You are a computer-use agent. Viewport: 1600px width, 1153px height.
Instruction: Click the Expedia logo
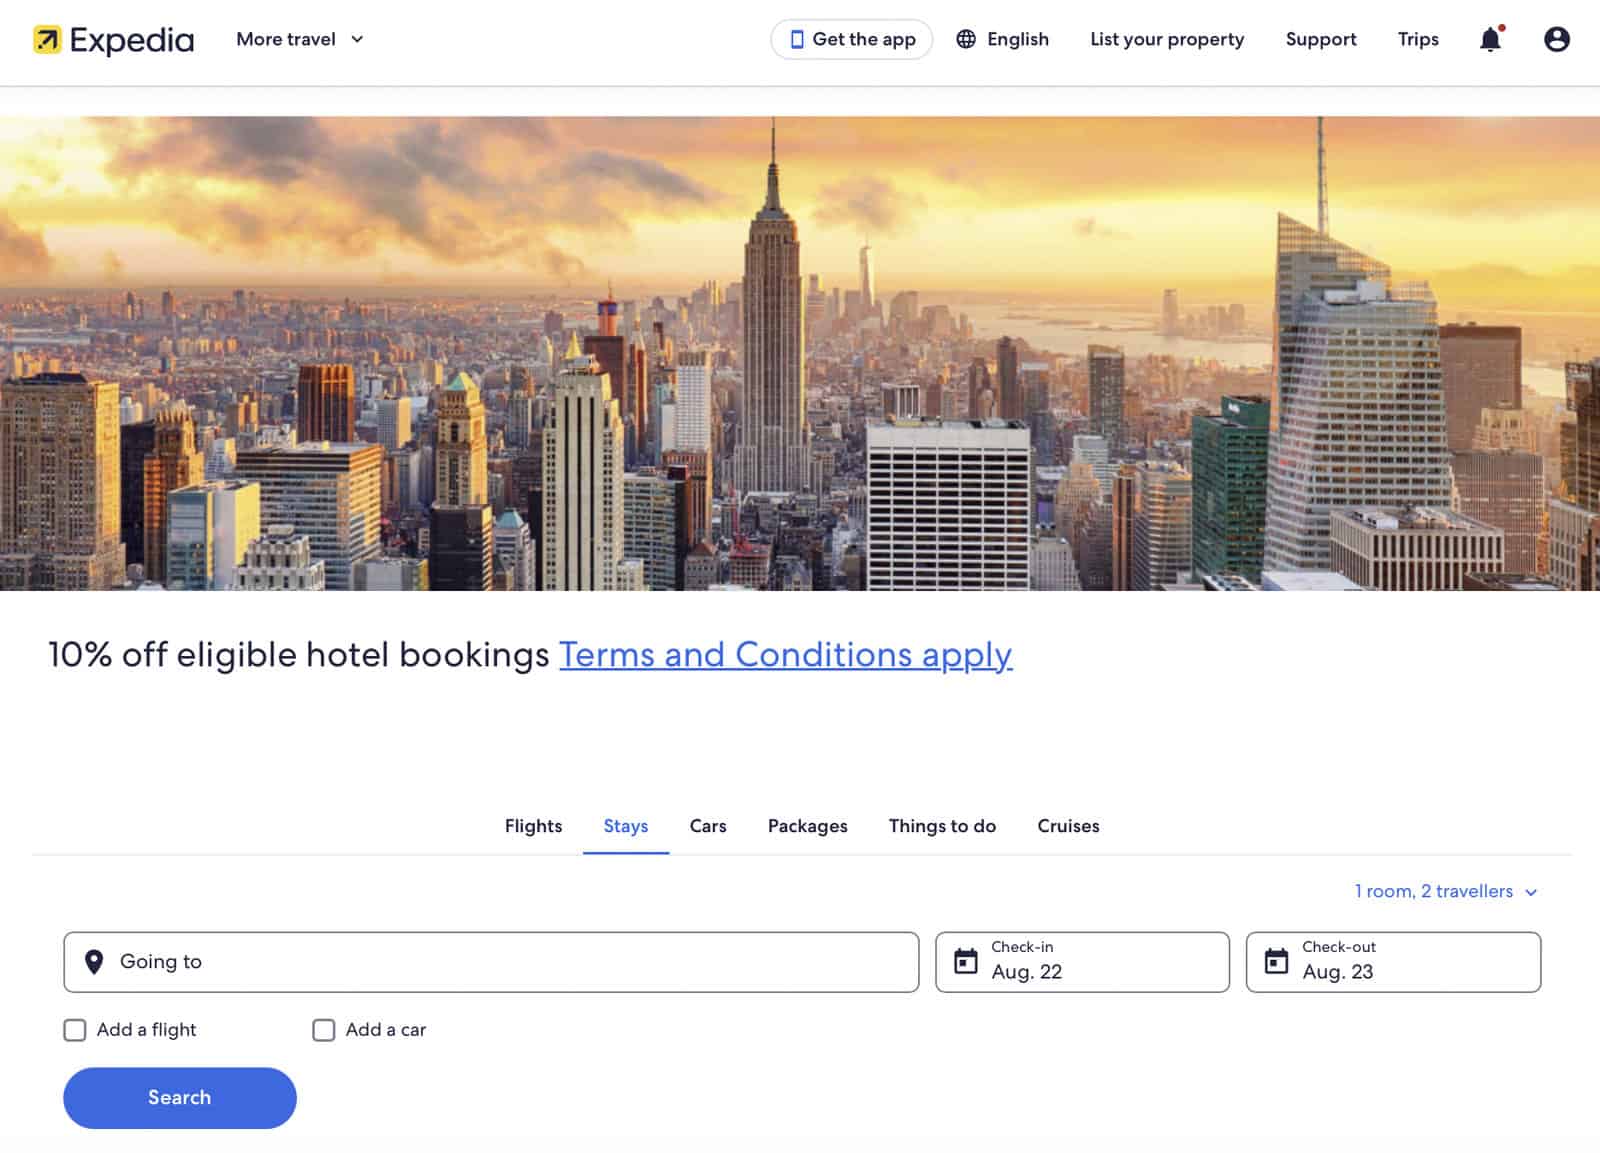pyautogui.click(x=113, y=39)
